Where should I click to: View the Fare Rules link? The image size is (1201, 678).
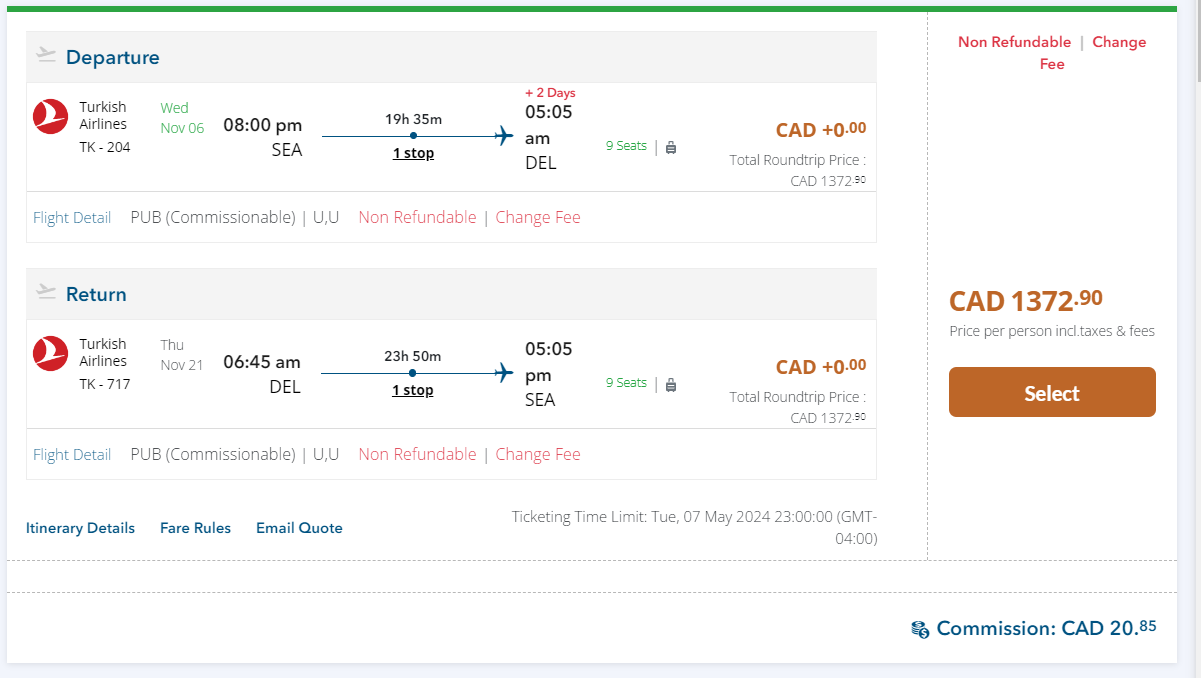(195, 528)
